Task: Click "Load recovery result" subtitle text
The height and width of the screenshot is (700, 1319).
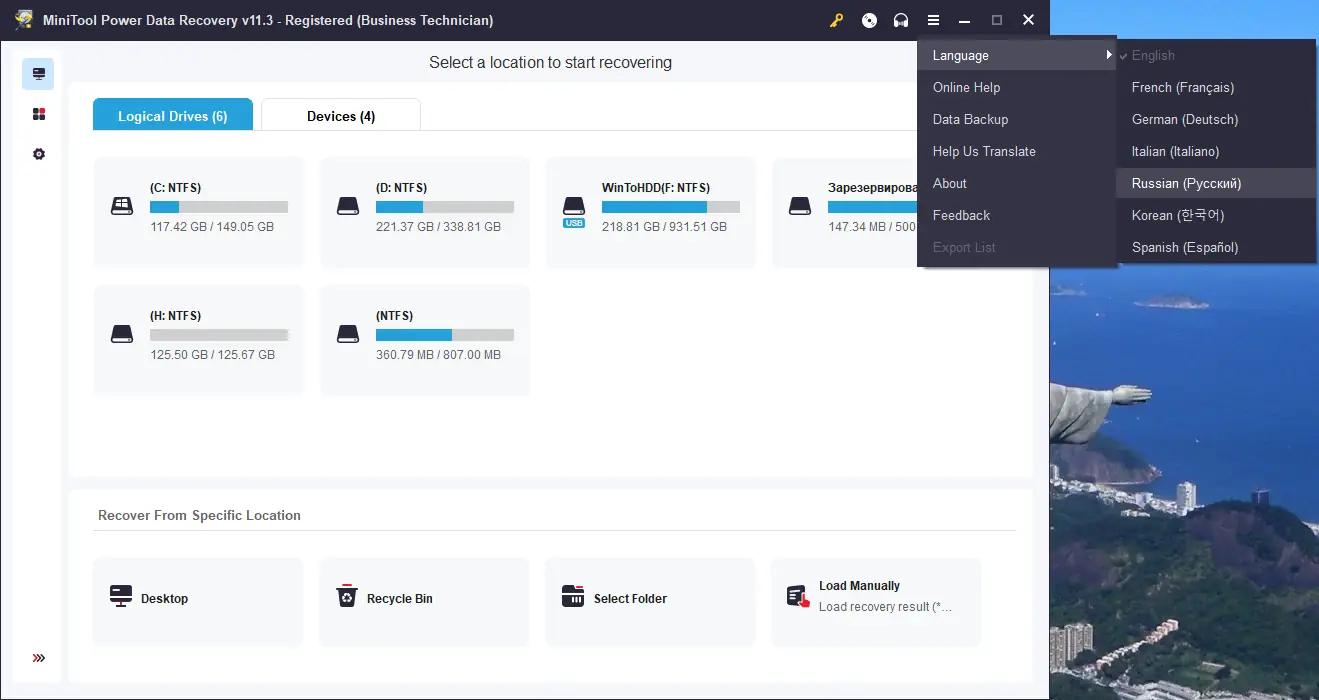Action: (885, 607)
